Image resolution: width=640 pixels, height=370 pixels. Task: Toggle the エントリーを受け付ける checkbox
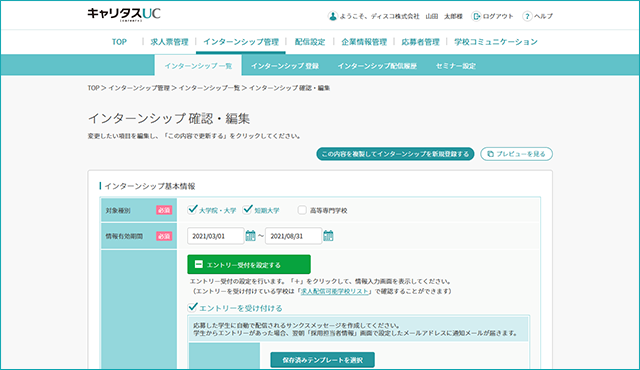tap(193, 307)
